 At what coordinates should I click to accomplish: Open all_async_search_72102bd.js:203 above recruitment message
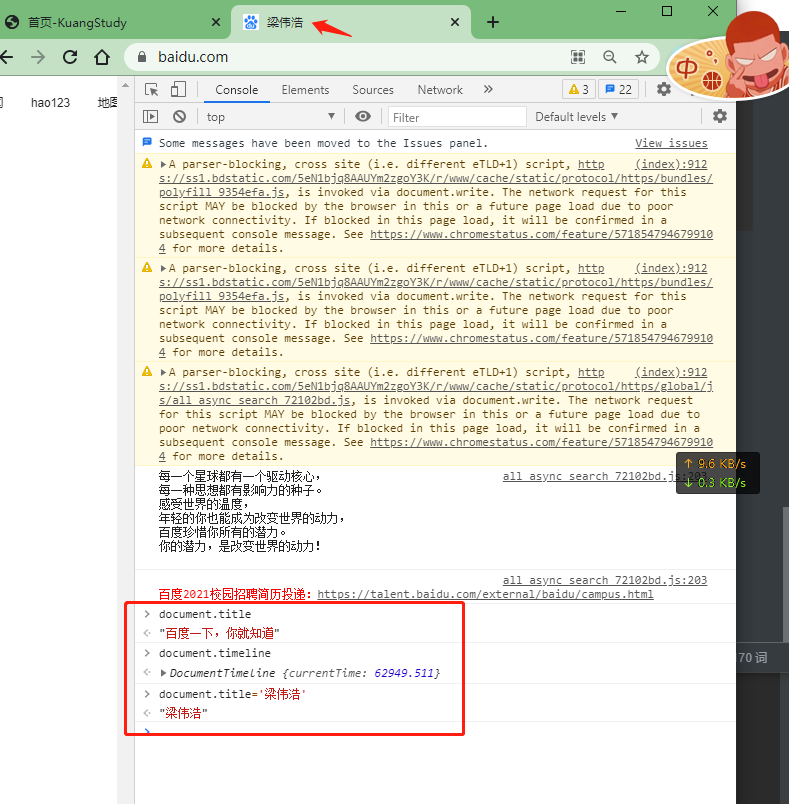[x=604, y=580]
